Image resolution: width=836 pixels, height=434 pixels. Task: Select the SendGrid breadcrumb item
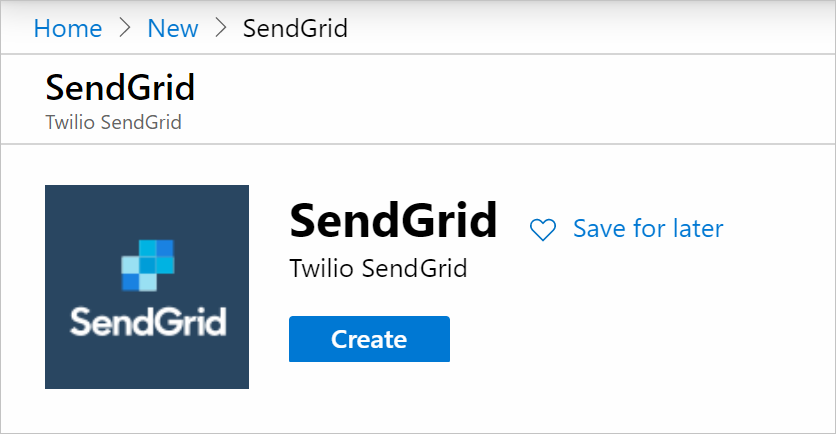(x=295, y=28)
